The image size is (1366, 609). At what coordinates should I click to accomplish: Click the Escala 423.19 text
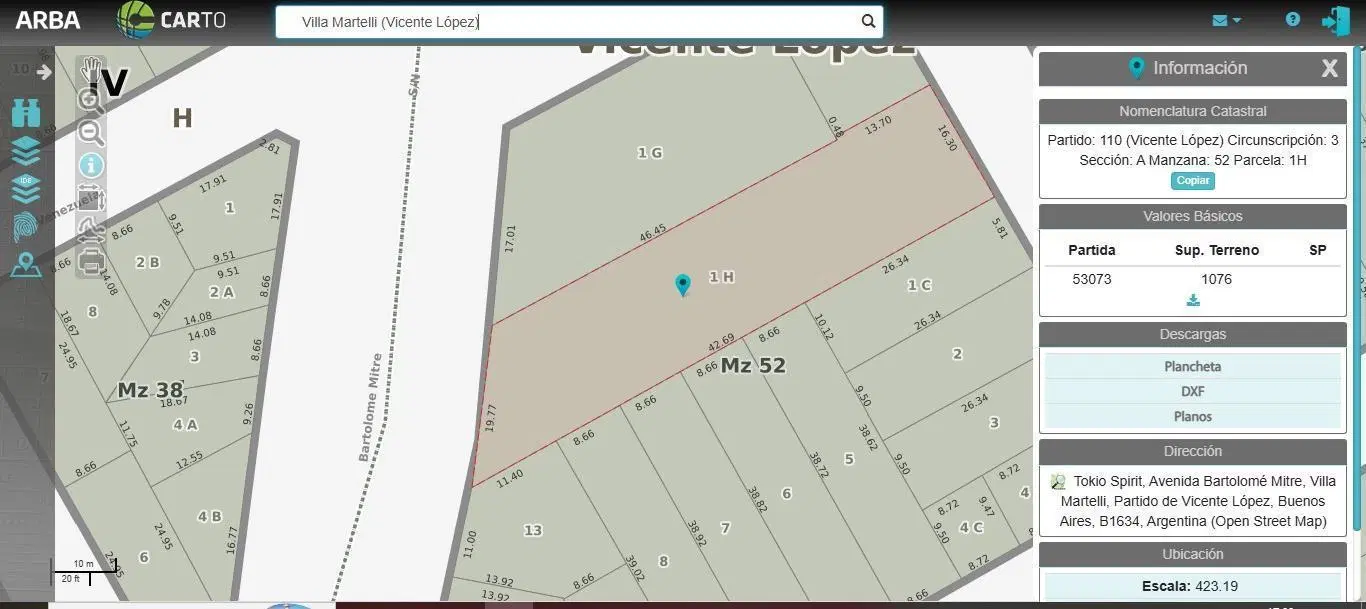(x=1192, y=586)
